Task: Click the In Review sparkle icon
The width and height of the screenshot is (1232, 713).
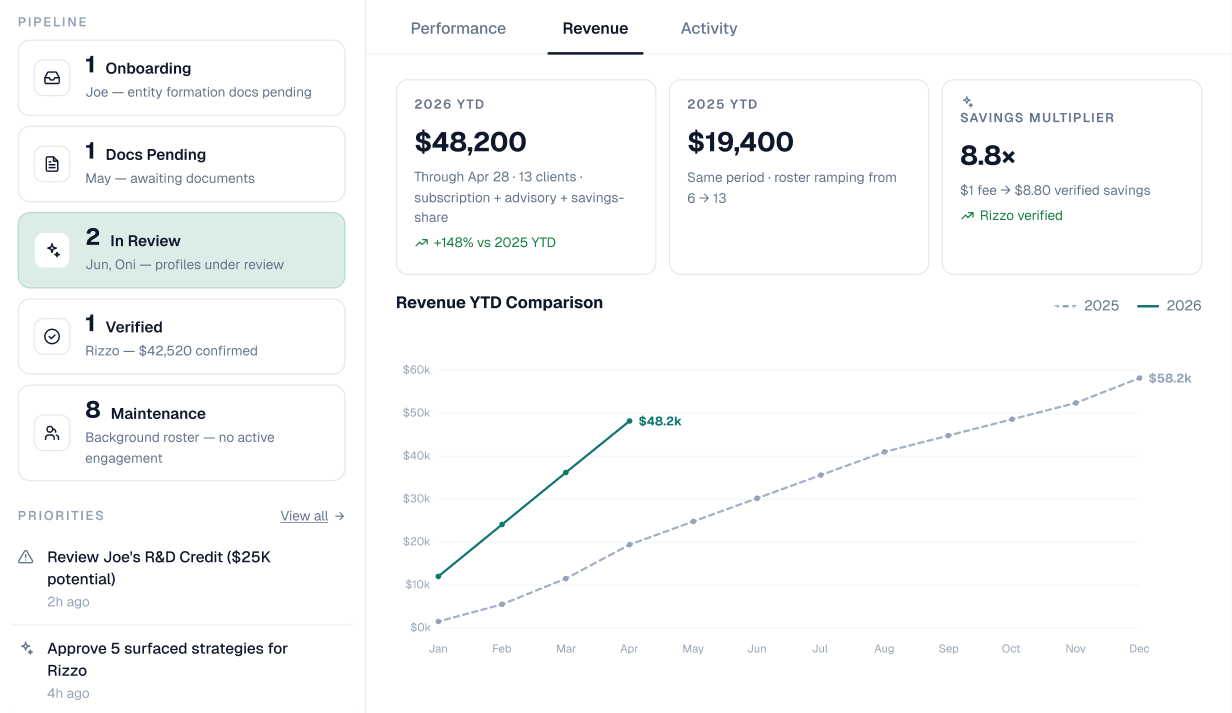Action: 52,250
